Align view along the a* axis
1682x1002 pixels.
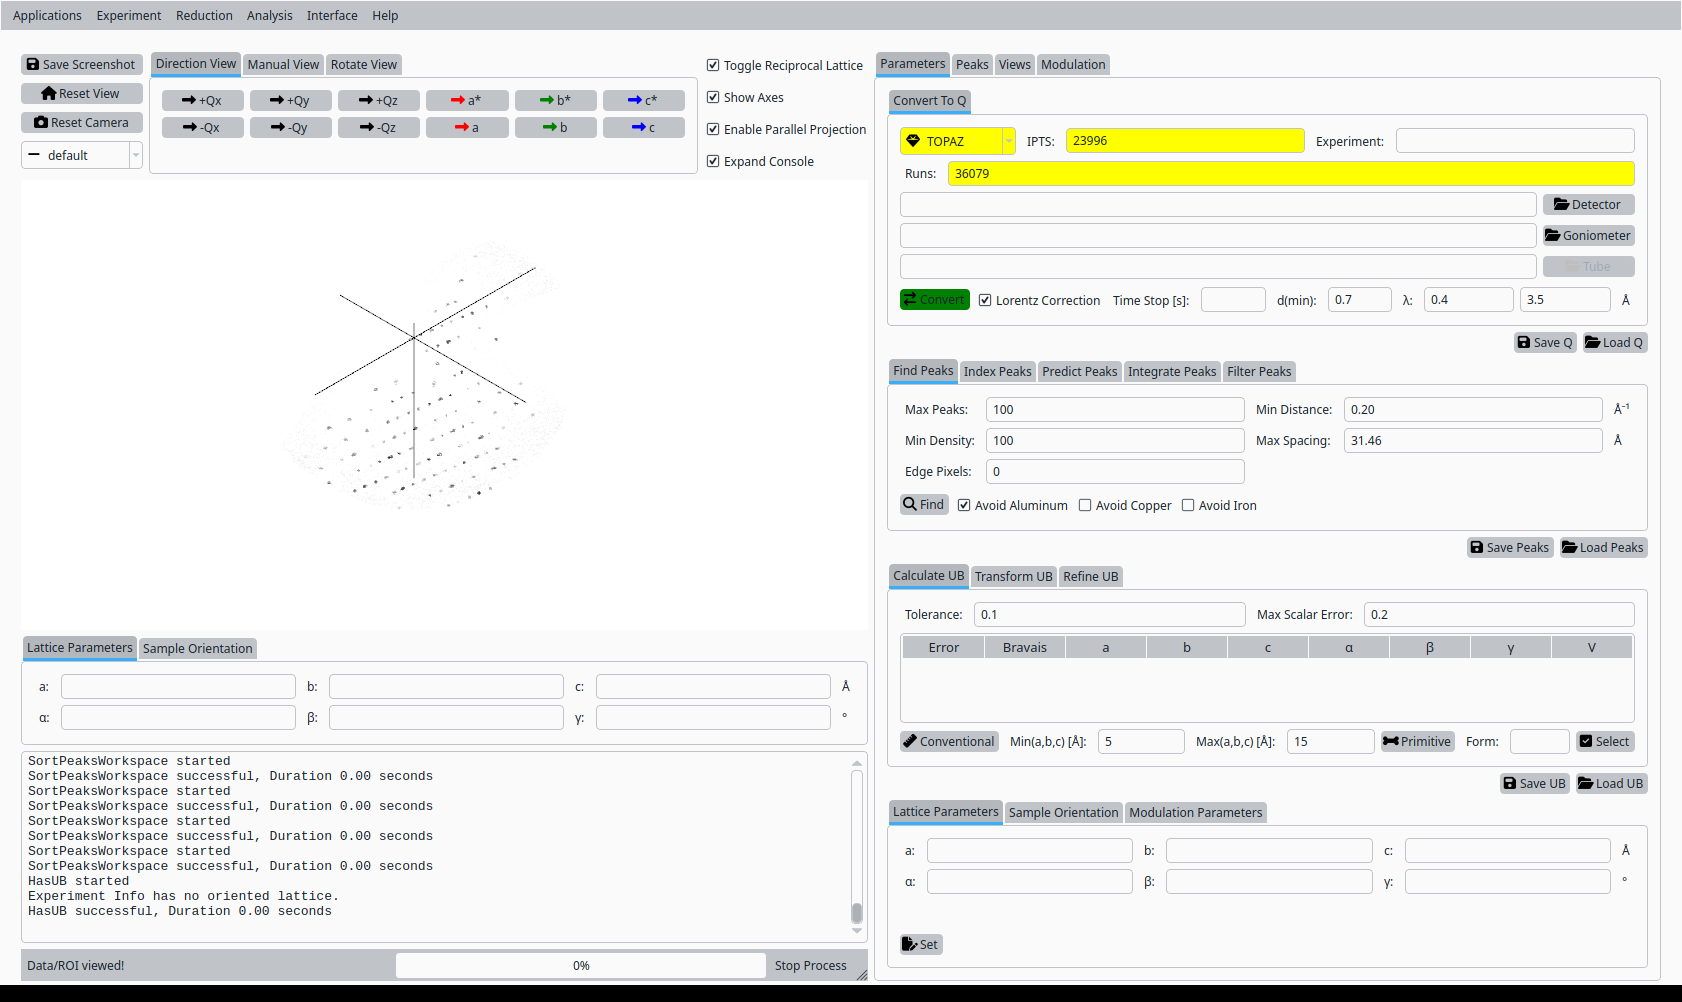click(x=466, y=101)
